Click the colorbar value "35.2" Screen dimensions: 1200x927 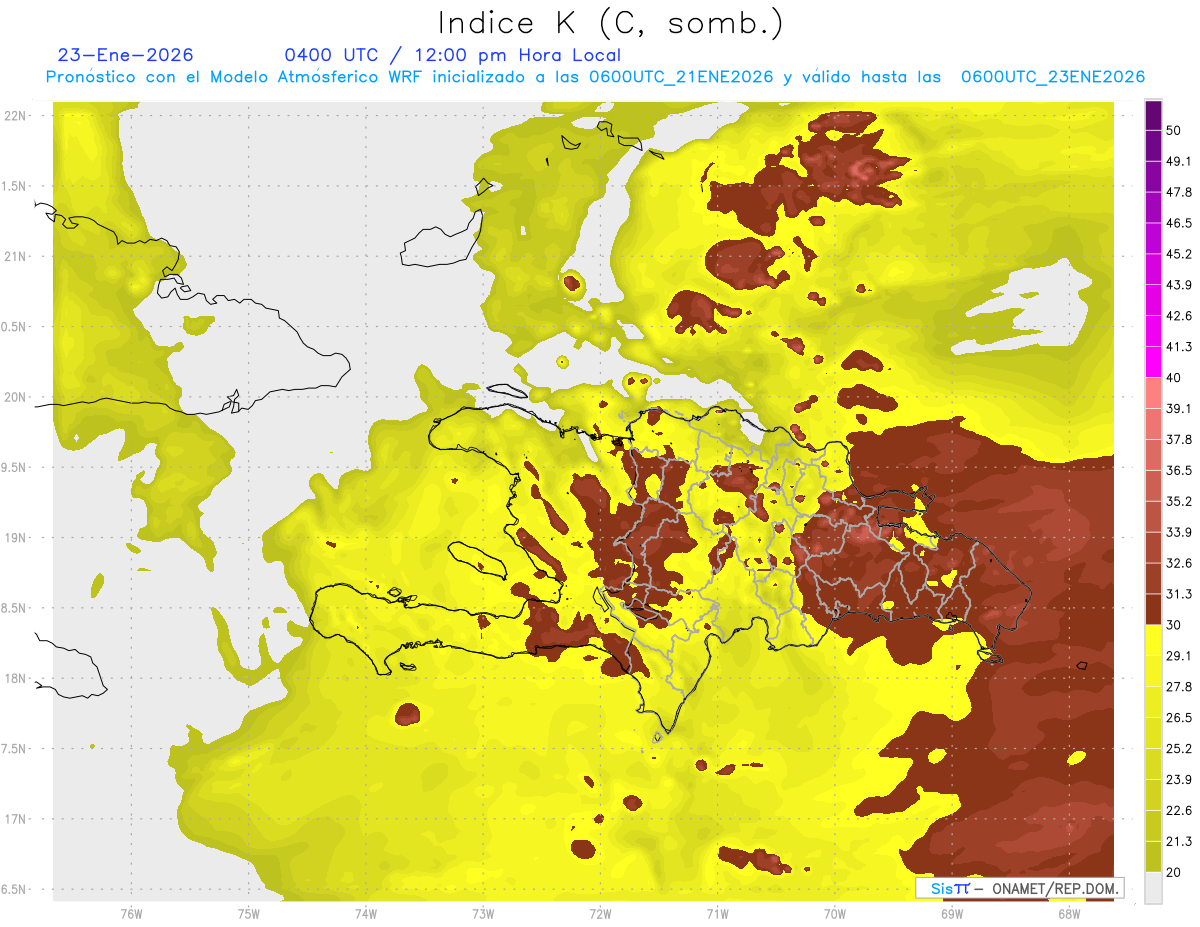point(1179,501)
